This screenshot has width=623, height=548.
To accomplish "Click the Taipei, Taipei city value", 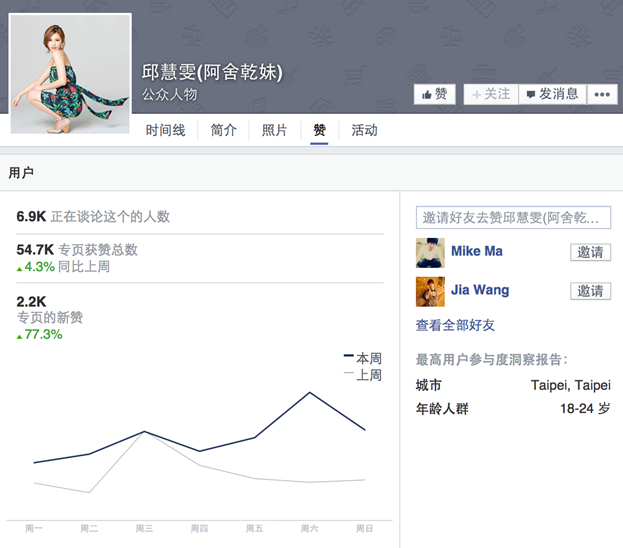I will (x=571, y=385).
